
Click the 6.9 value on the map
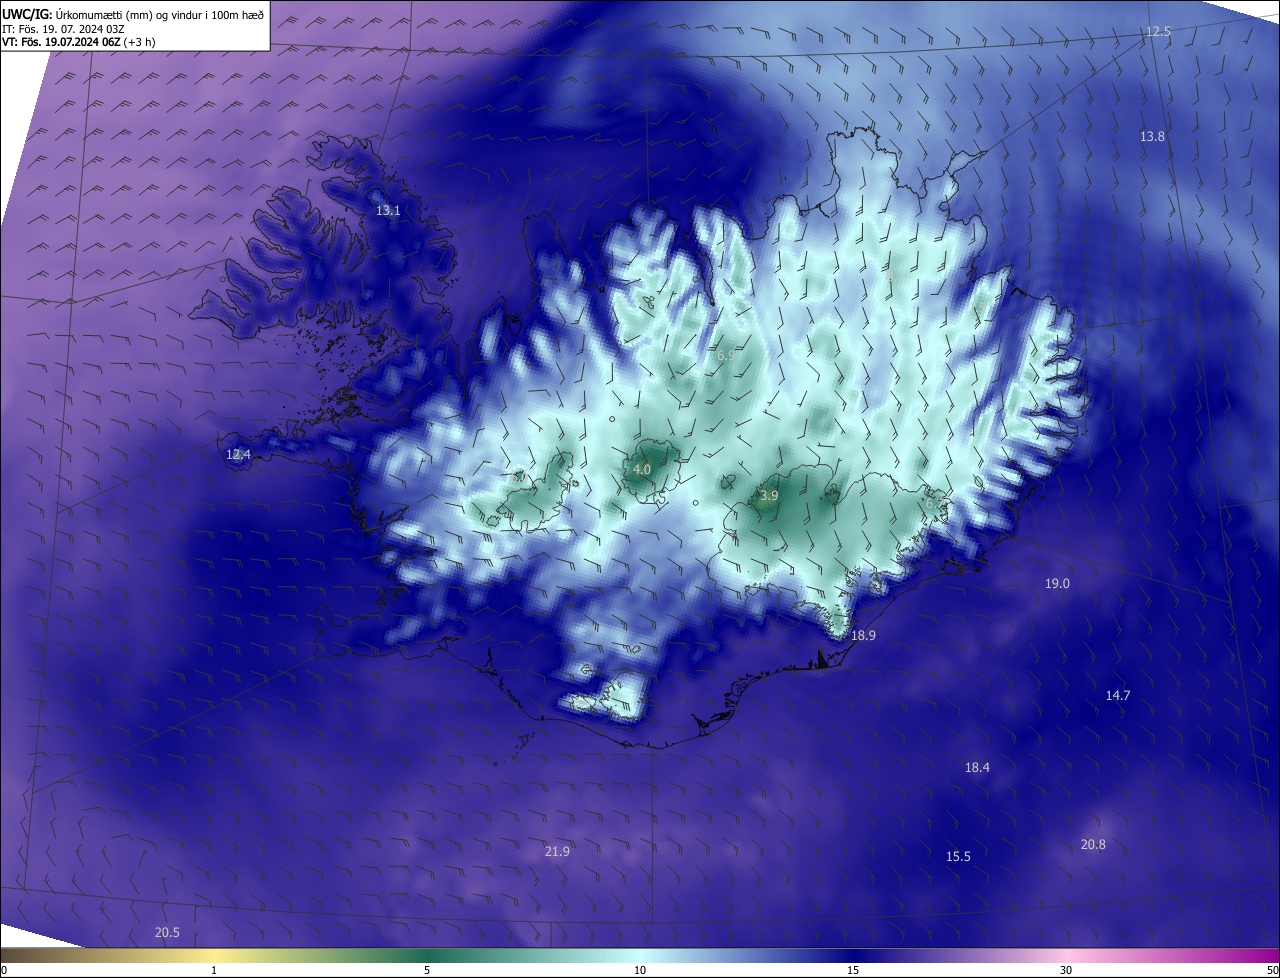click(x=726, y=356)
